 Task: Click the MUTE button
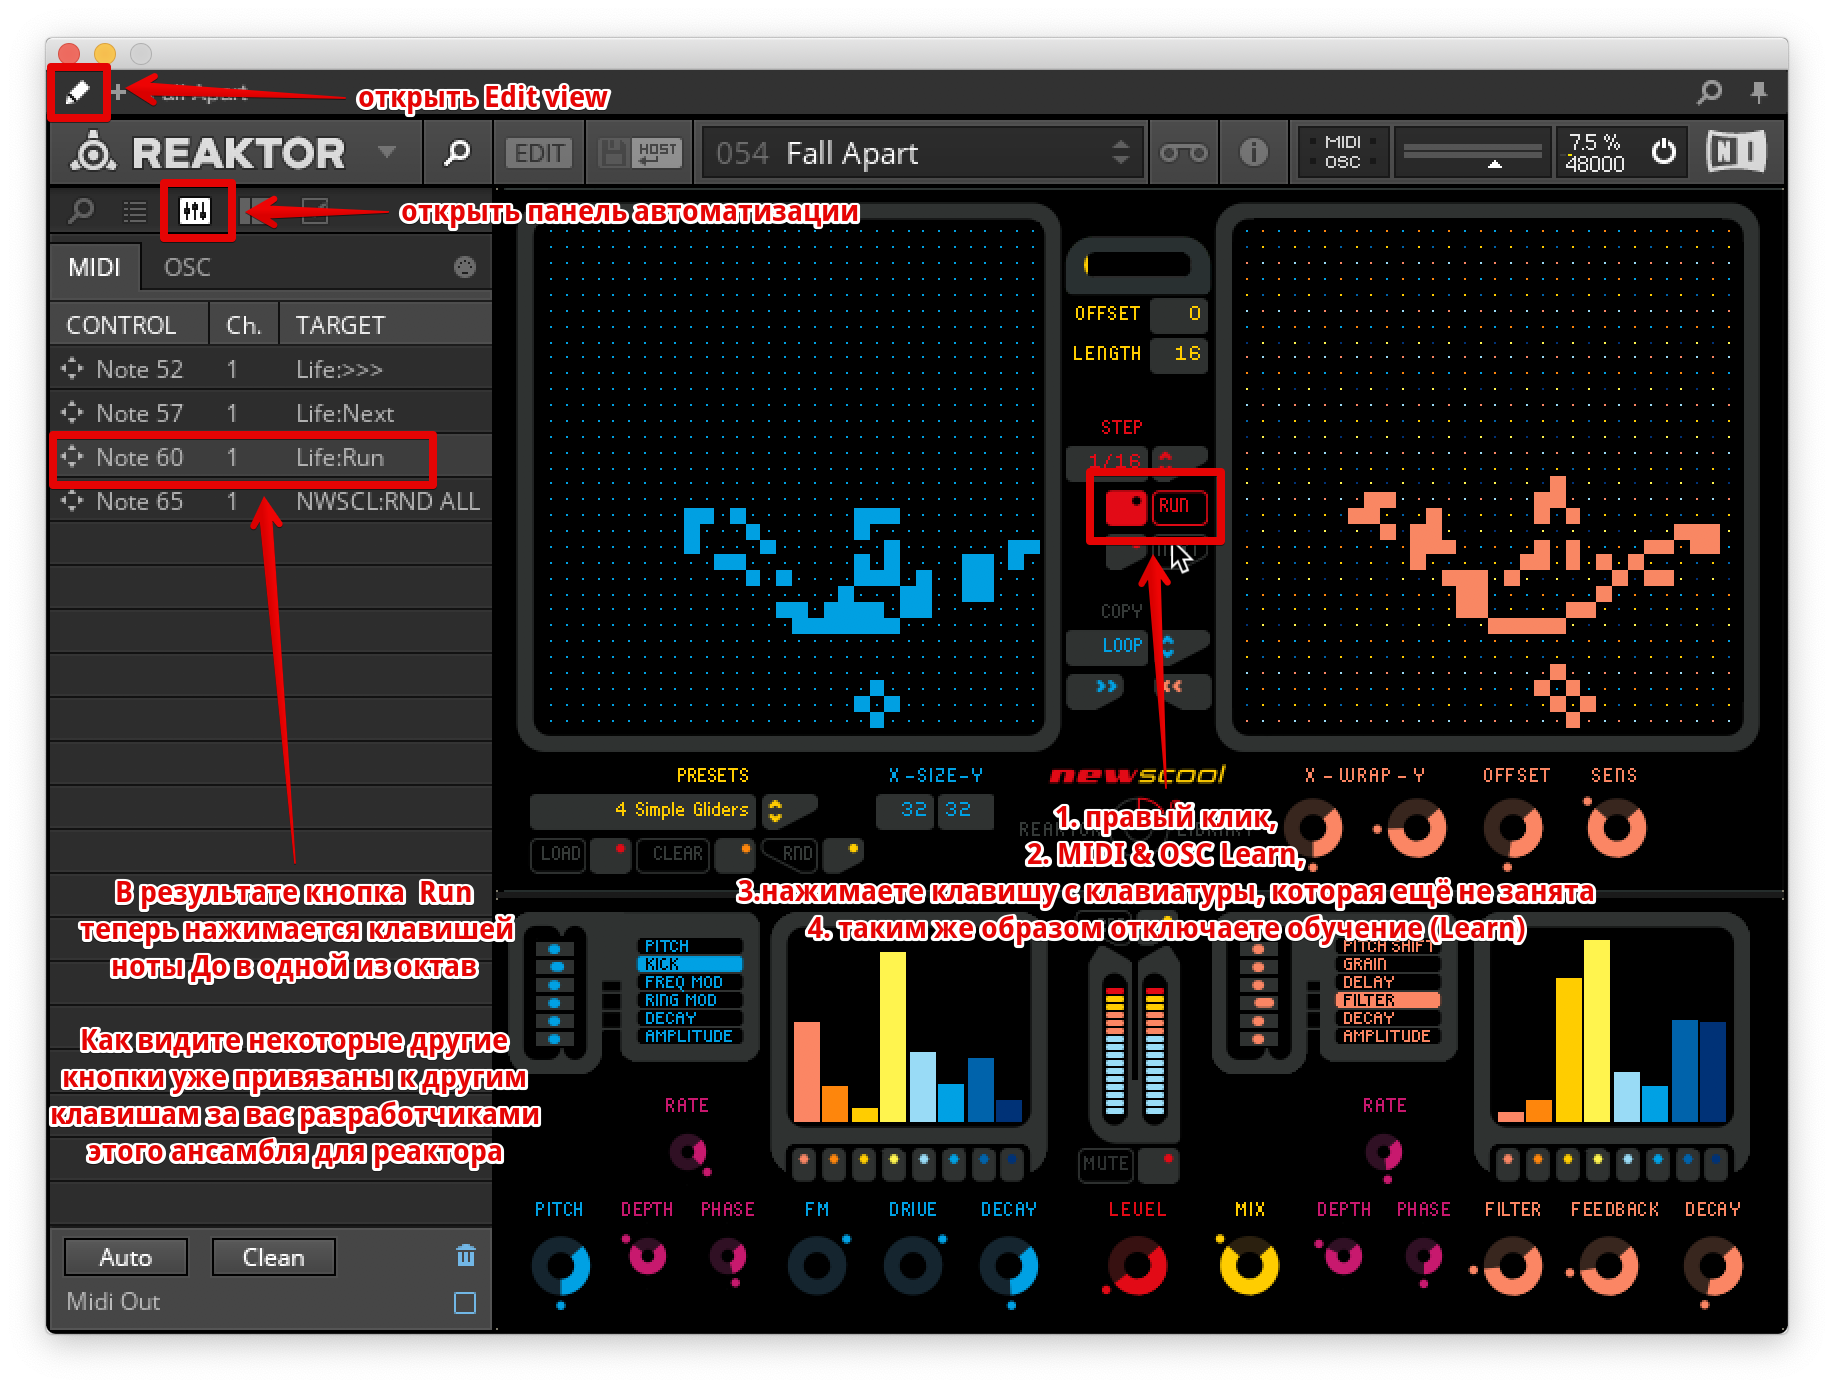click(x=1105, y=1164)
